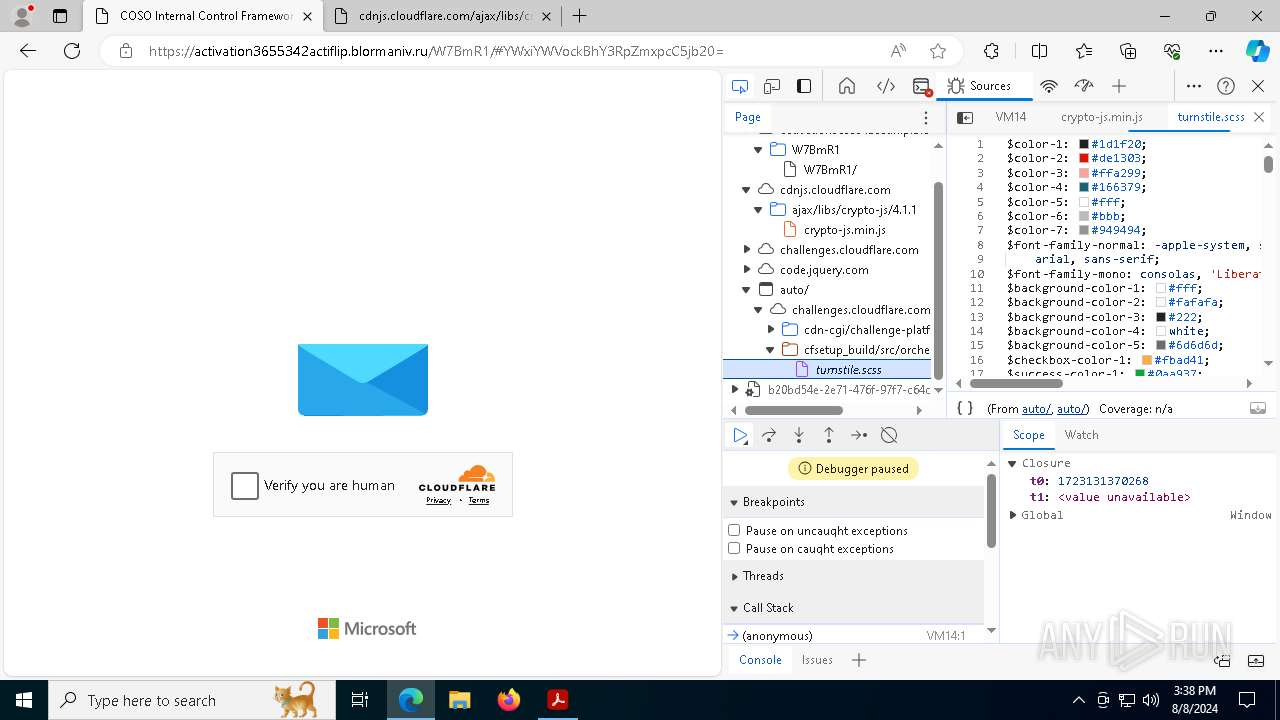The image size is (1280, 720).
Task: Open Firefox from the taskbar
Action: click(508, 700)
